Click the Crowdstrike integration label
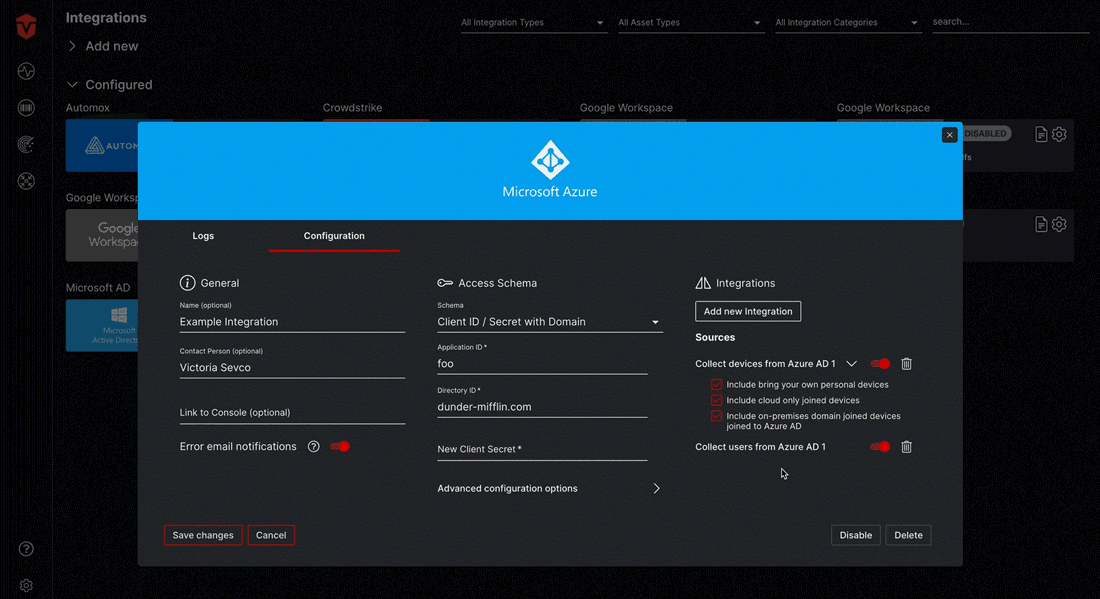1100x599 pixels. (352, 108)
